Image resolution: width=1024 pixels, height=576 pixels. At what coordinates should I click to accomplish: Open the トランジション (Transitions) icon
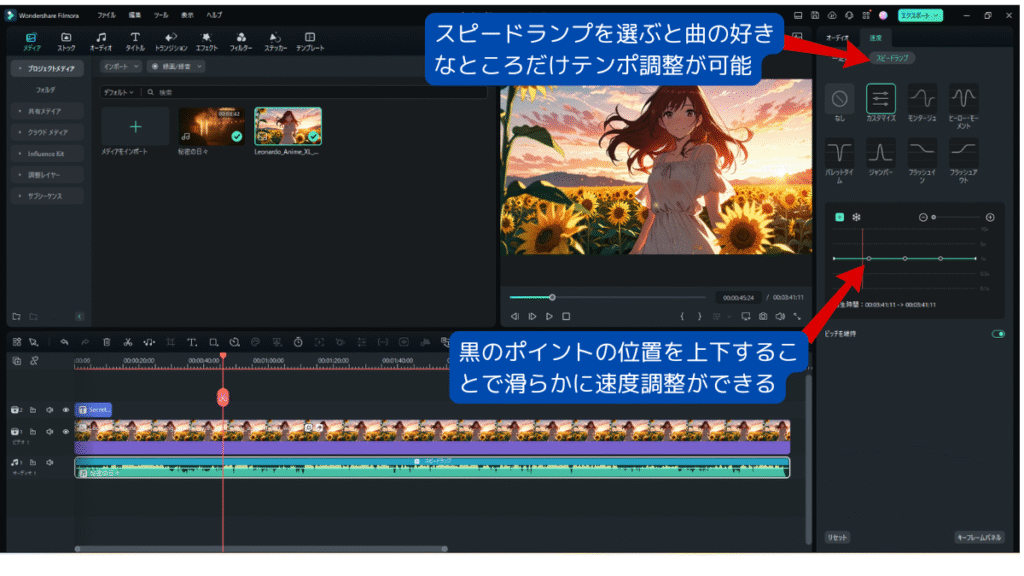(x=171, y=42)
